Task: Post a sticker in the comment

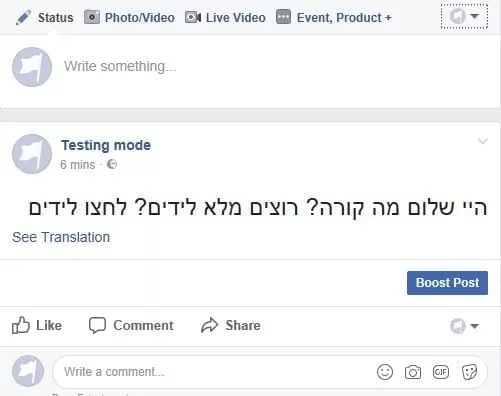Action: [x=469, y=372]
